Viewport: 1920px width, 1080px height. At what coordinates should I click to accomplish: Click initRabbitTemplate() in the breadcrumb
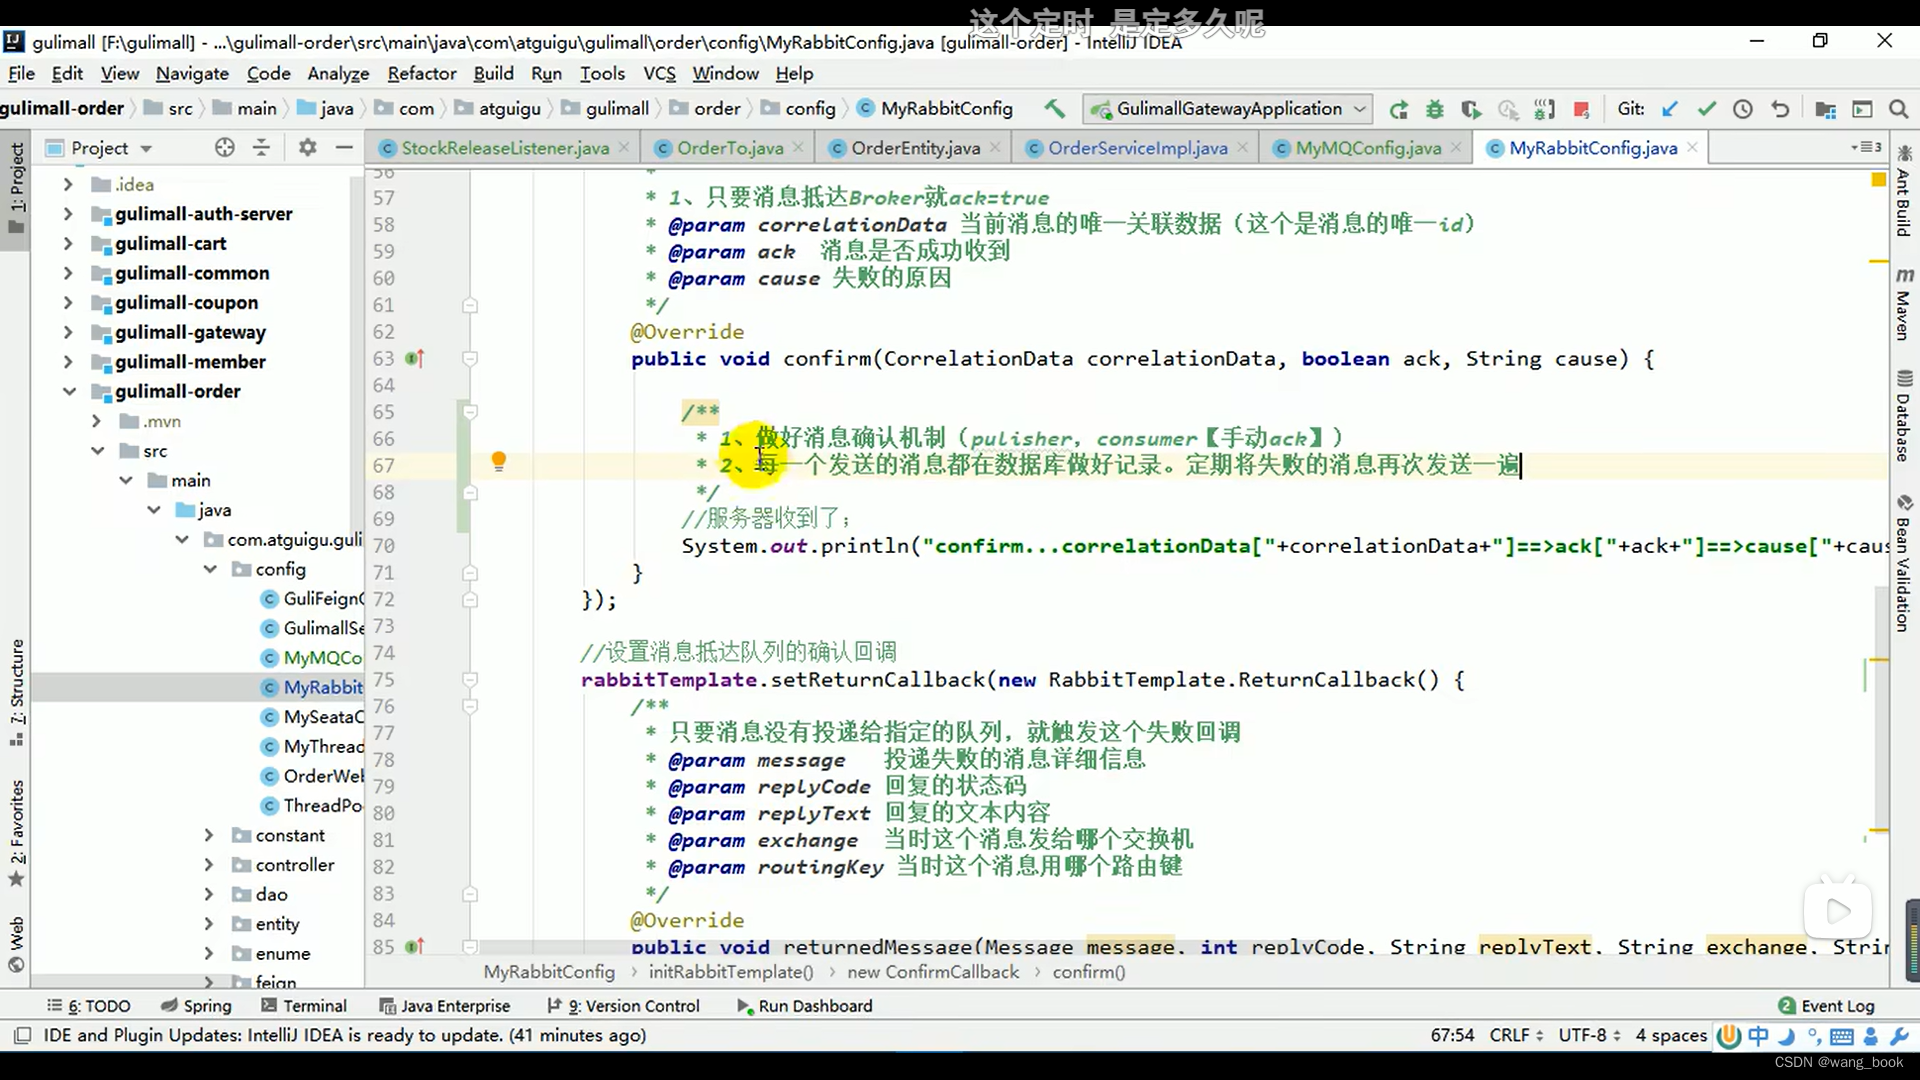tap(731, 972)
